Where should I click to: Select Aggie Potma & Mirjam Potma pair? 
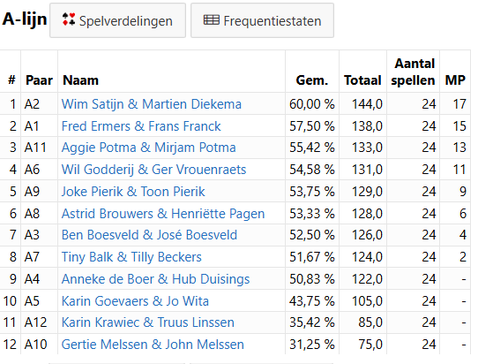[x=149, y=147]
